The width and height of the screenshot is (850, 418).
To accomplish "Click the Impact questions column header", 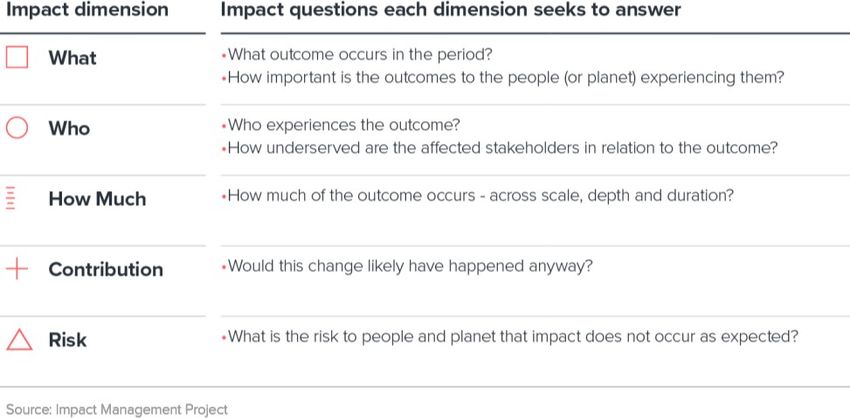I will coord(450,10).
